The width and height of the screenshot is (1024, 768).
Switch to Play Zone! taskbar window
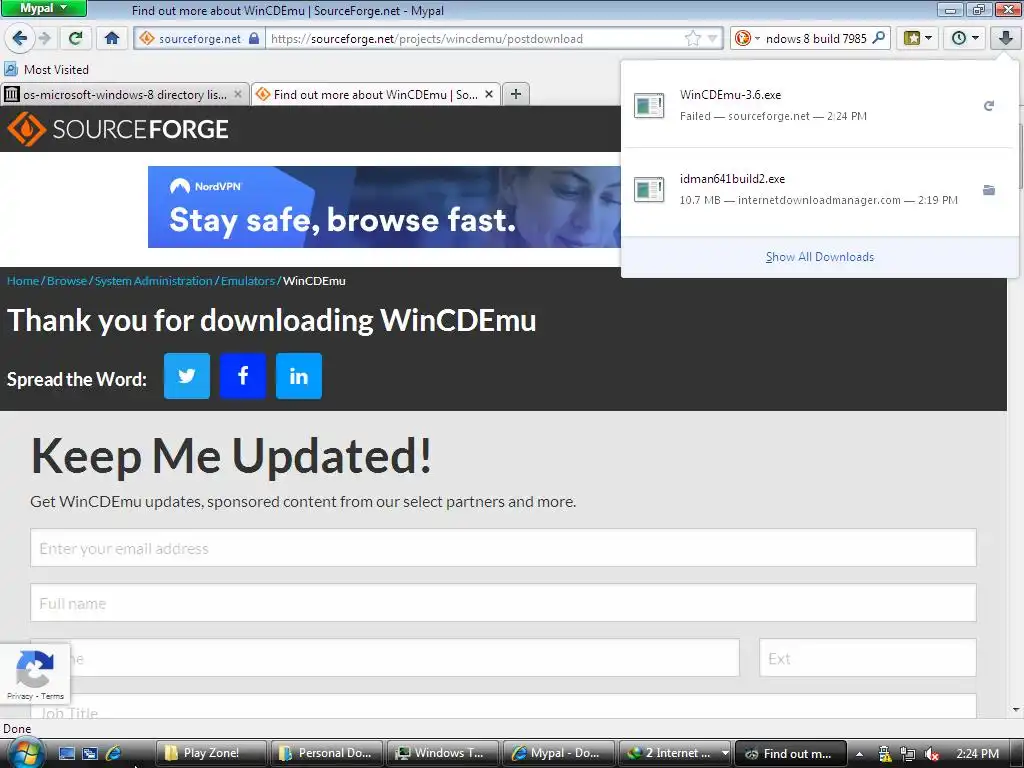pyautogui.click(x=212, y=753)
